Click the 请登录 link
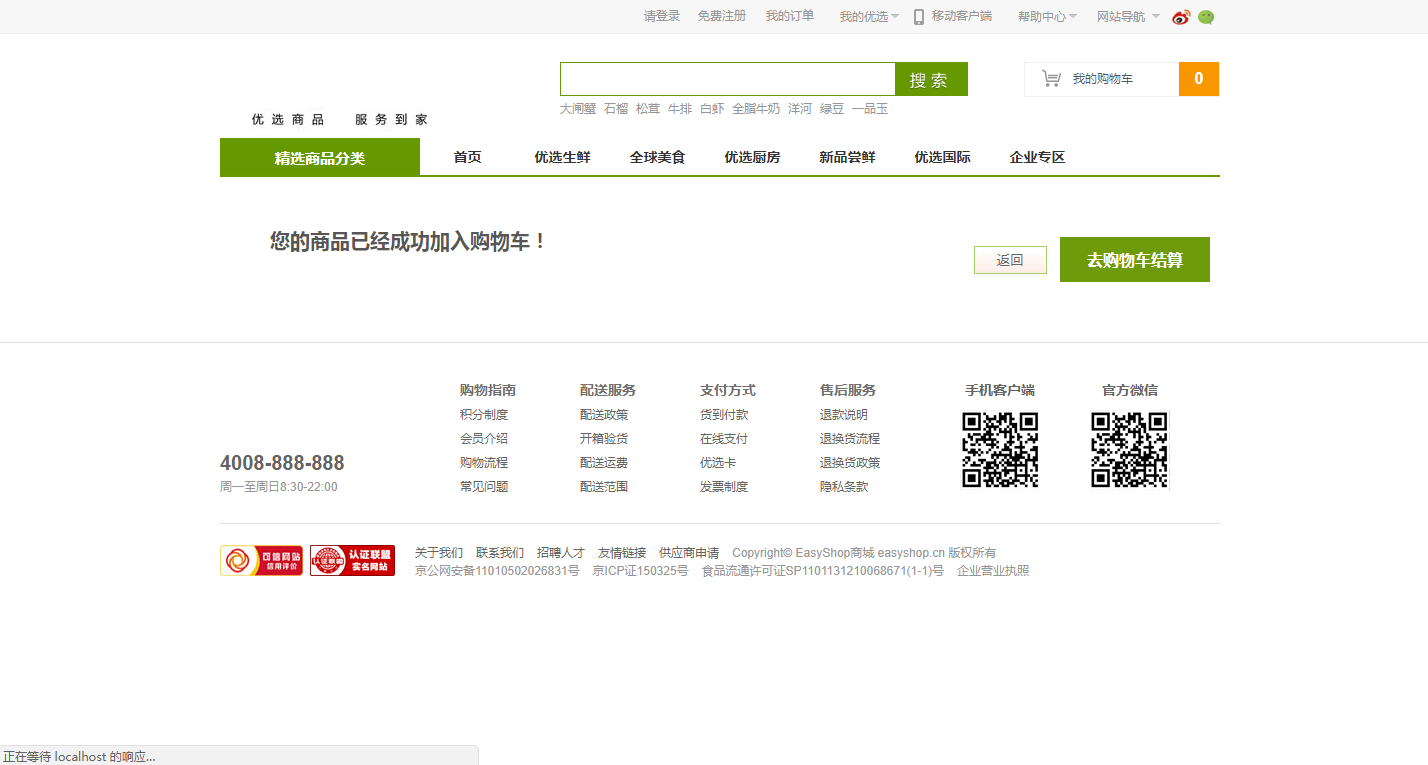Viewport: 1428px width, 765px height. (662, 16)
